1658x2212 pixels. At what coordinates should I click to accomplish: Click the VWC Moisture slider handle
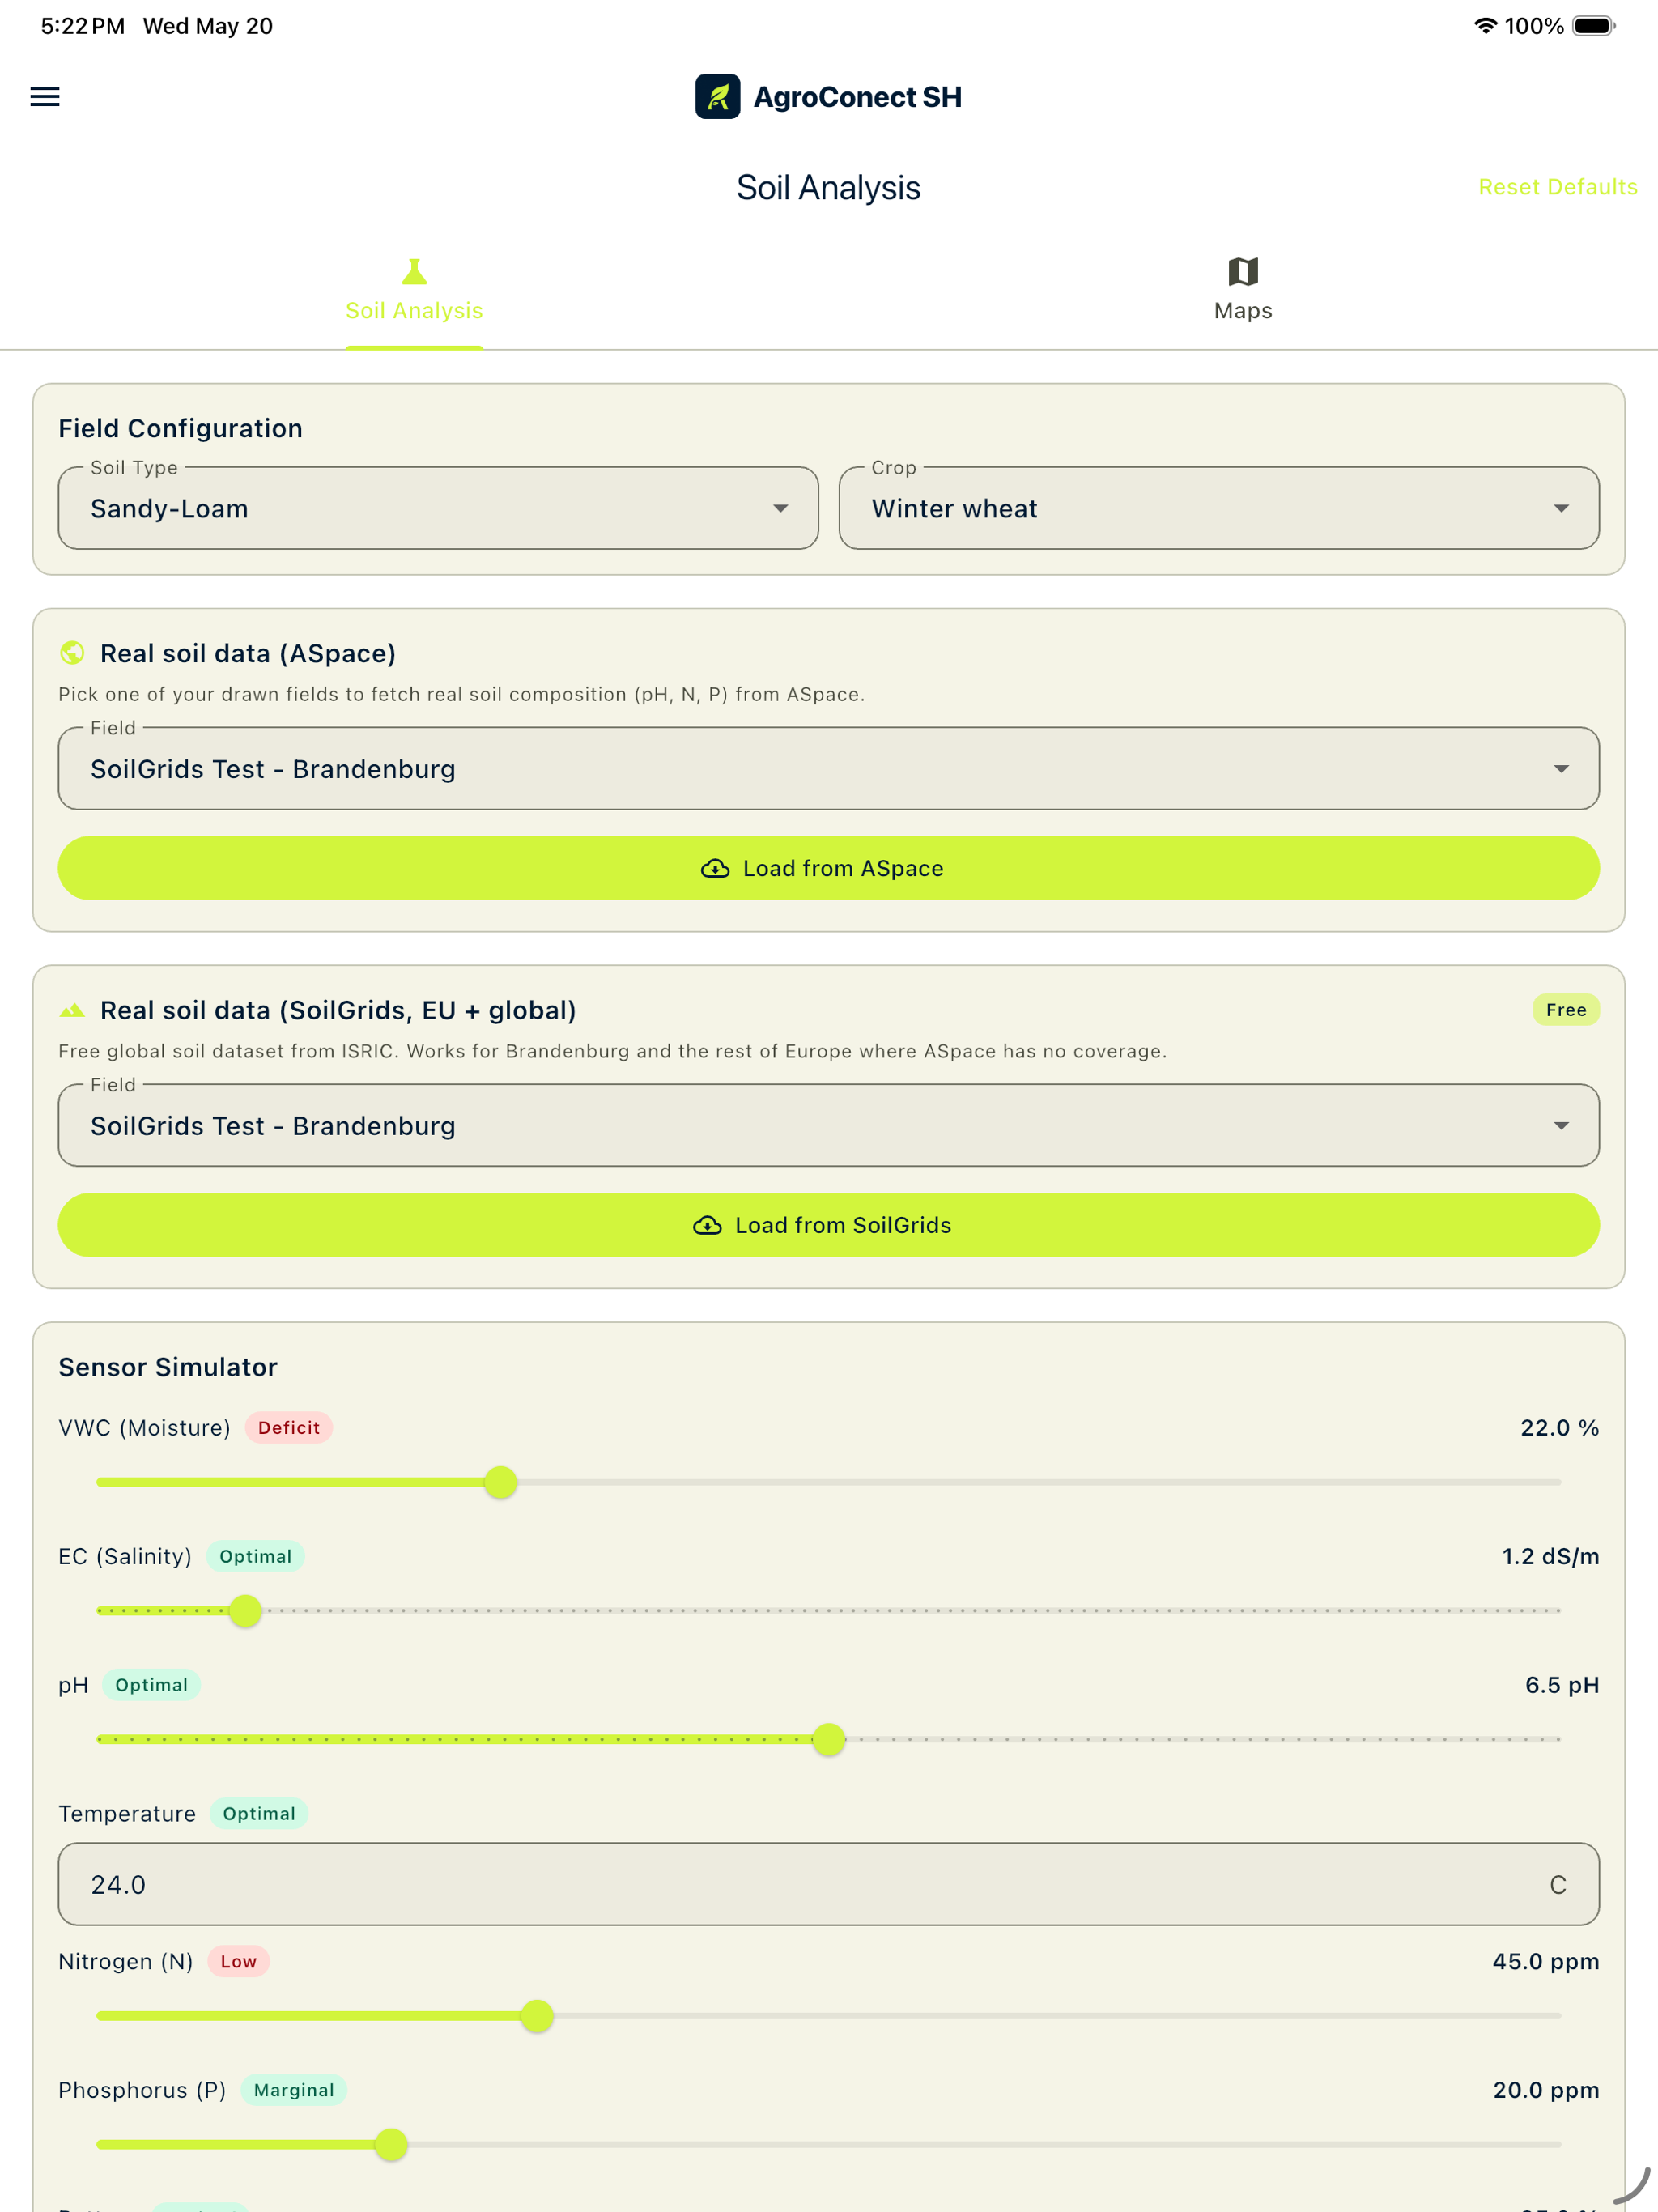pyautogui.click(x=500, y=1482)
